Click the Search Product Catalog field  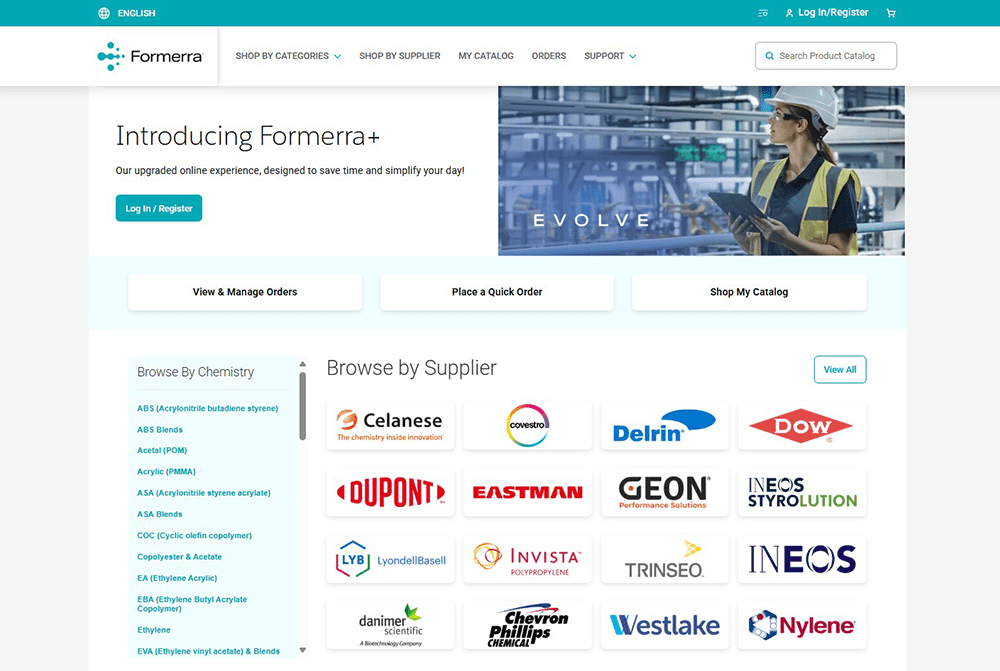click(826, 56)
